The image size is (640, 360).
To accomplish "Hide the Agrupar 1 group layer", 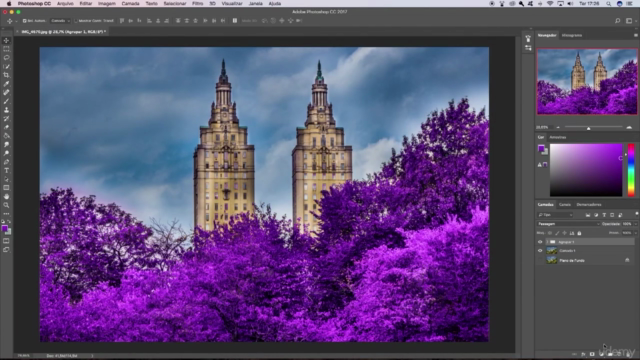I will (540, 242).
